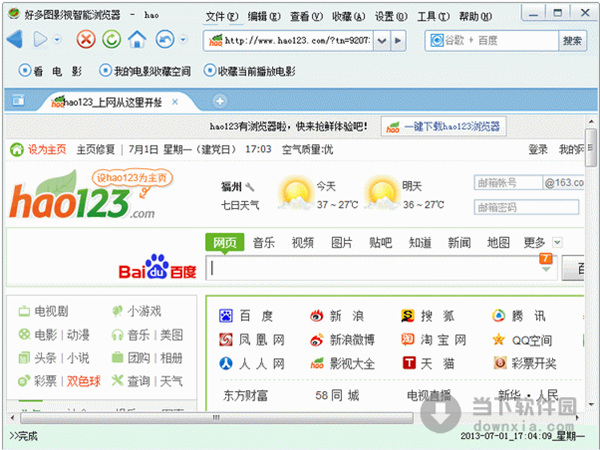The width and height of the screenshot is (600, 450).
Task: Switch to the 图片 search tab
Action: [x=342, y=243]
